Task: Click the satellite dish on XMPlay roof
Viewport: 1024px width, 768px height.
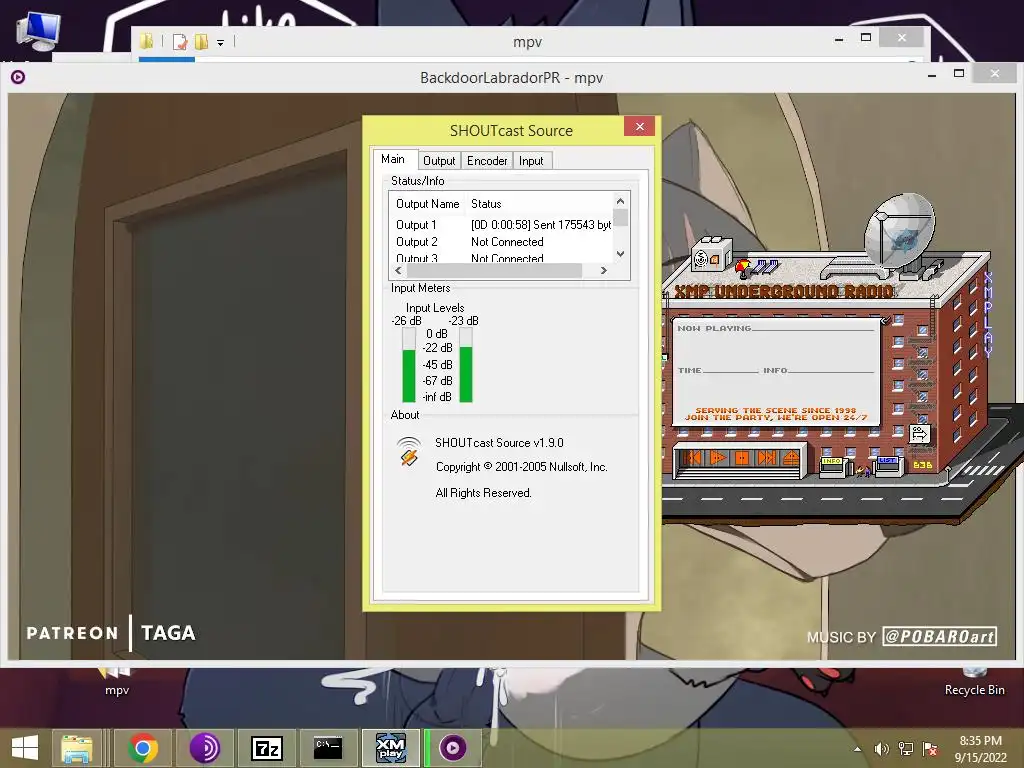Action: [899, 230]
